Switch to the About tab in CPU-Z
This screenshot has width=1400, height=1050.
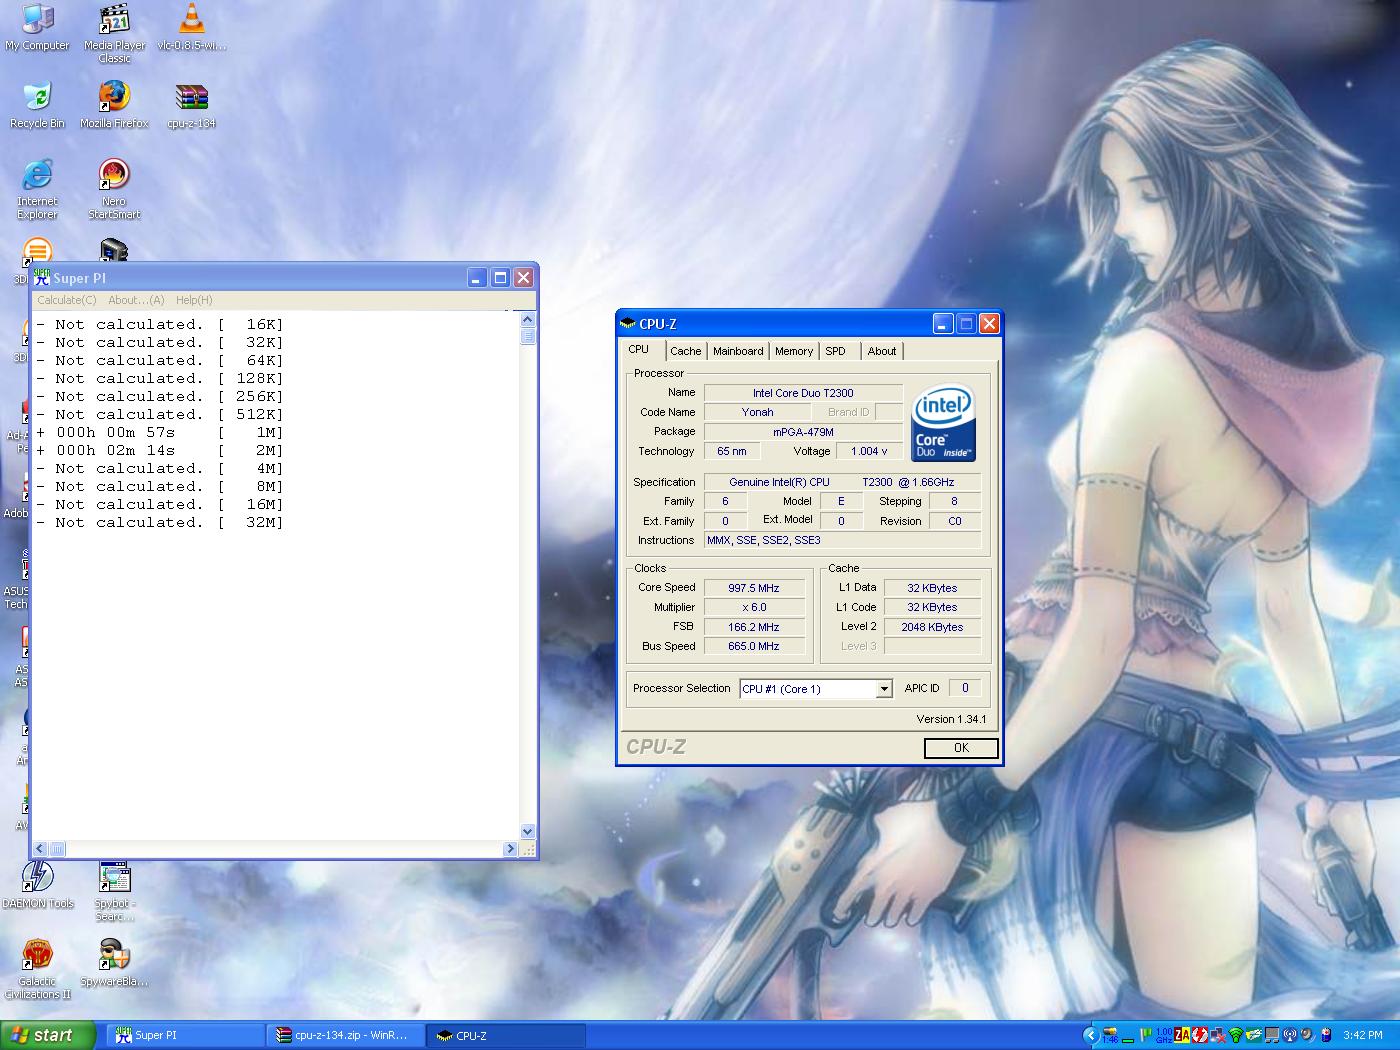pyautogui.click(x=882, y=351)
